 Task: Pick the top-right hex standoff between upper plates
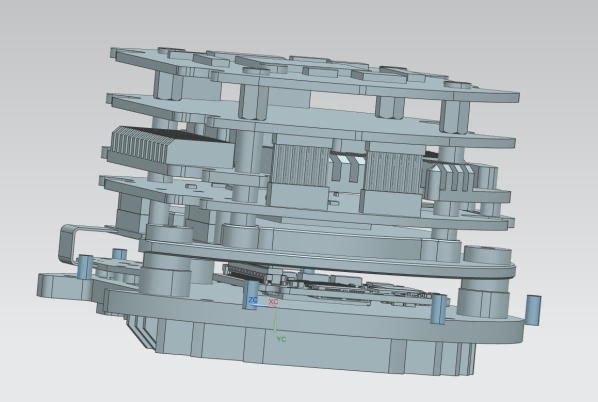pos(455,116)
